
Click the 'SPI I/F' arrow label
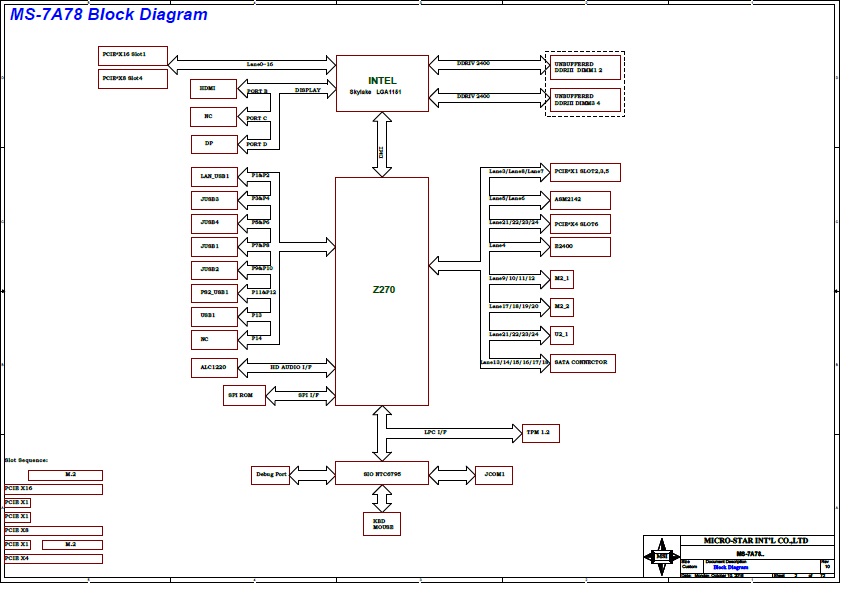coord(308,395)
